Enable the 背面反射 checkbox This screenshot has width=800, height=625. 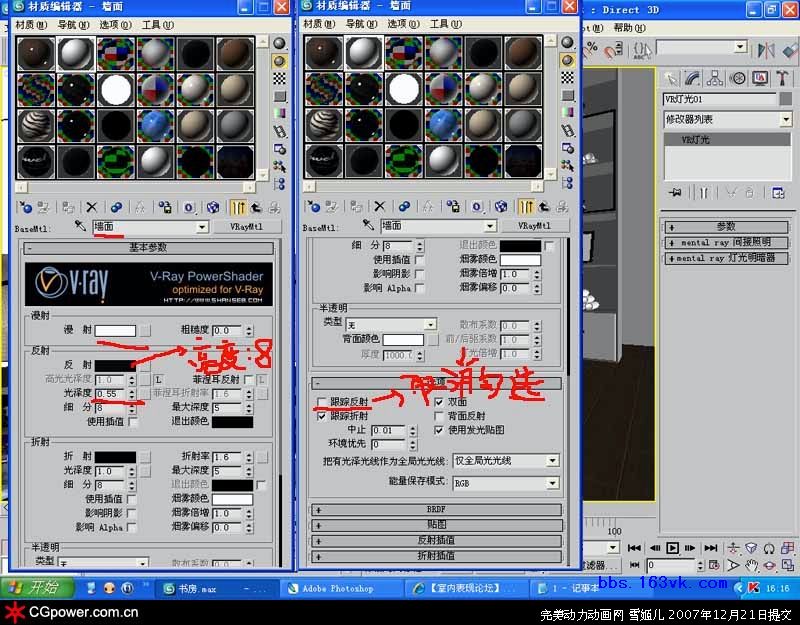click(x=439, y=416)
